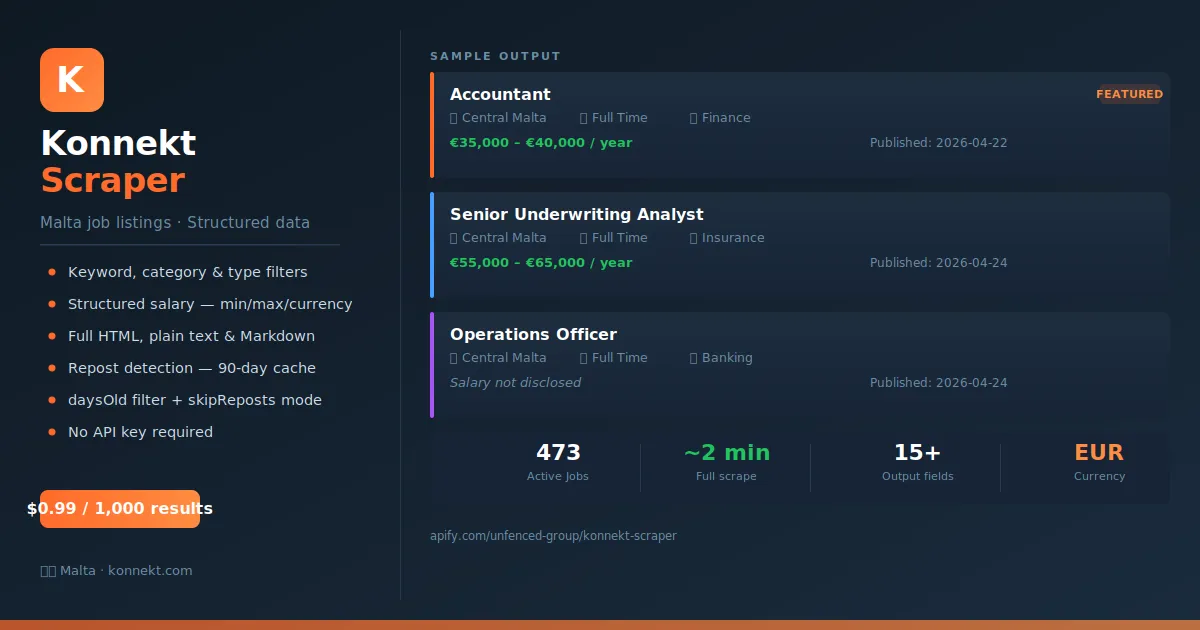Click the orange K logo icon
The image size is (1200, 630).
(x=72, y=80)
